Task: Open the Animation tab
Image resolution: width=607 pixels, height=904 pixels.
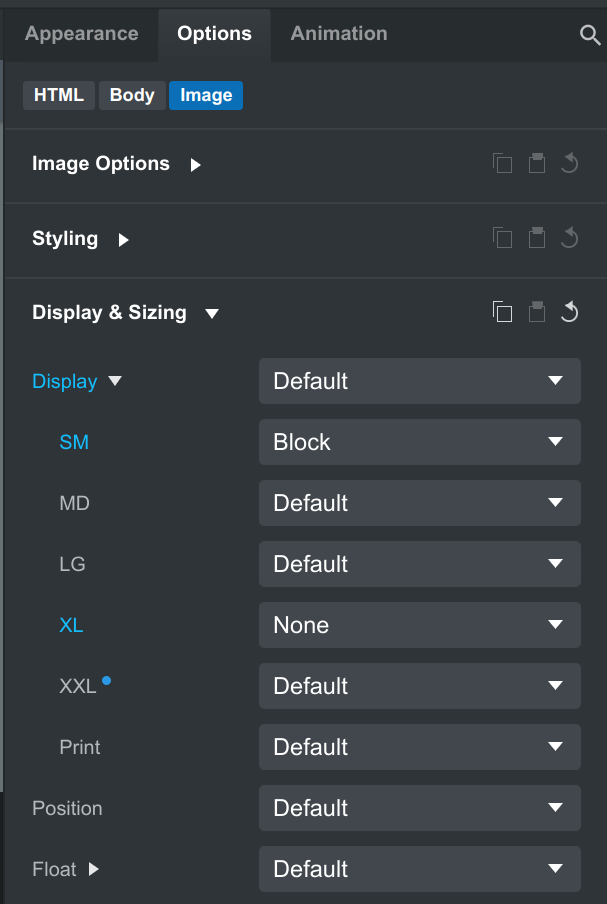Action: pyautogui.click(x=338, y=33)
